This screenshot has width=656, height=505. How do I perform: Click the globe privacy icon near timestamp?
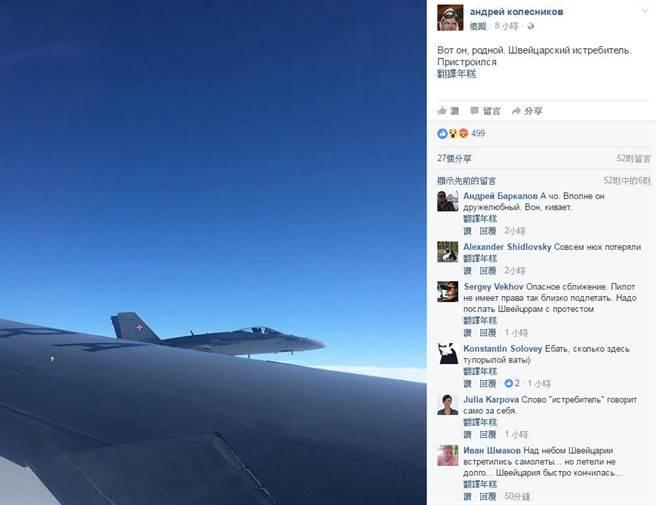pos(530,26)
